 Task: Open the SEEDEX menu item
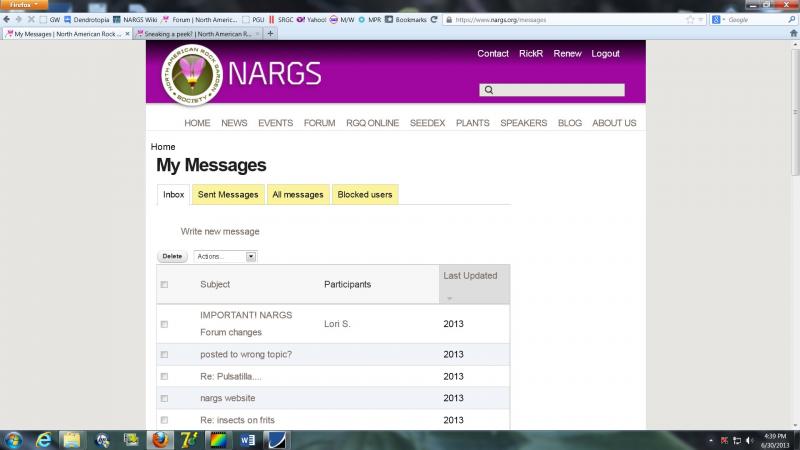pyautogui.click(x=427, y=123)
